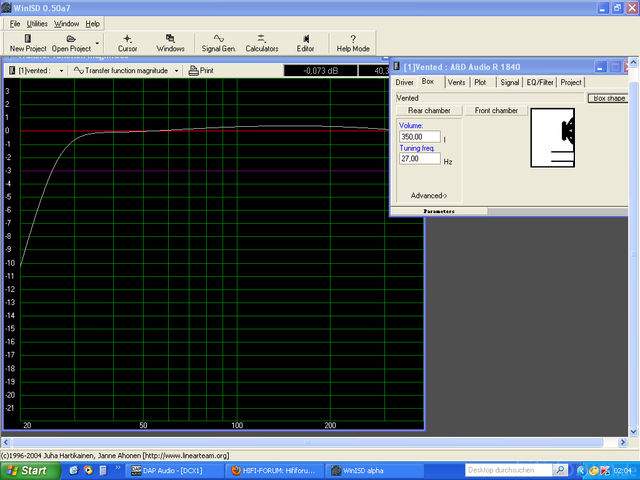Viewport: 640px width, 480px height.
Task: Expand hidden system tray icons arrow
Action: pos(582,471)
